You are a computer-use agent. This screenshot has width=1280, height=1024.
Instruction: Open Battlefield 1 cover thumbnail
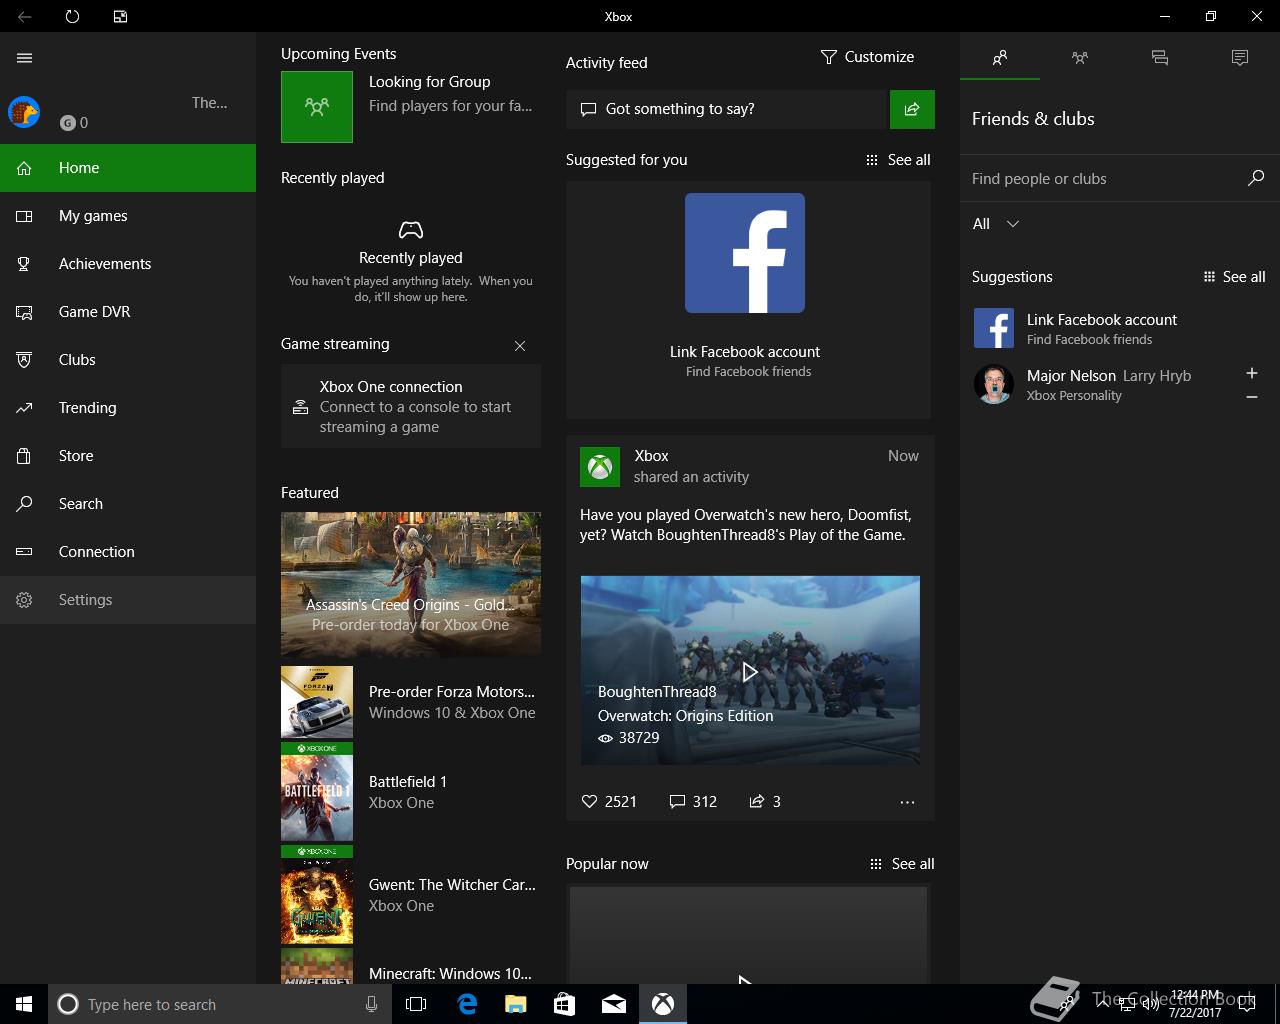click(317, 792)
